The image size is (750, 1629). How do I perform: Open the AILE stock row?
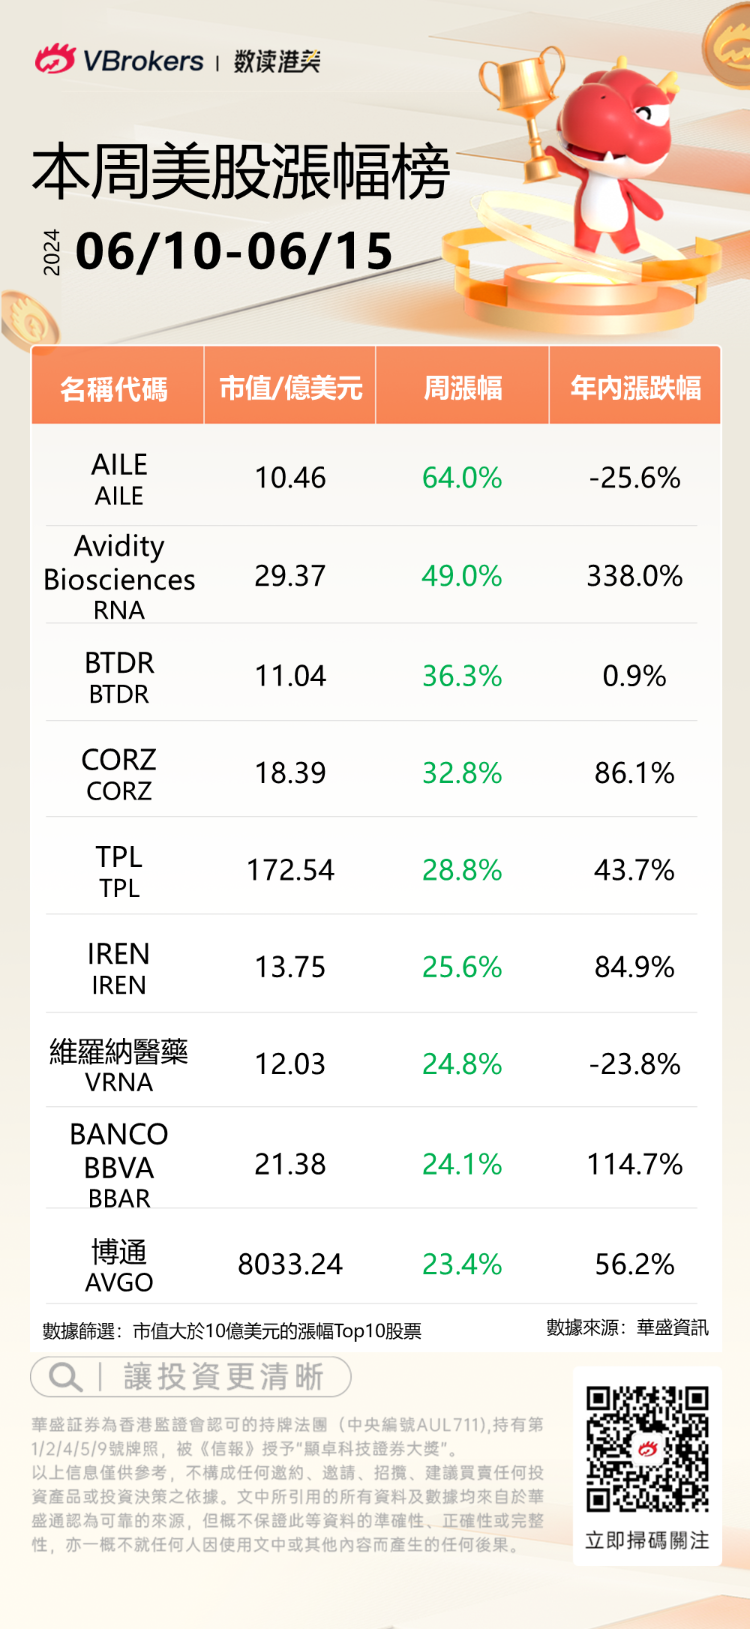pyautogui.click(x=119, y=478)
